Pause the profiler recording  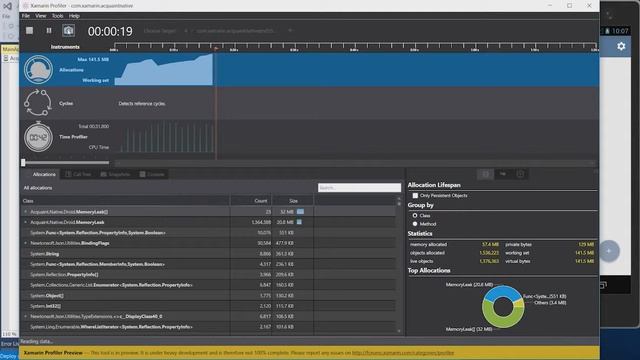(49, 30)
